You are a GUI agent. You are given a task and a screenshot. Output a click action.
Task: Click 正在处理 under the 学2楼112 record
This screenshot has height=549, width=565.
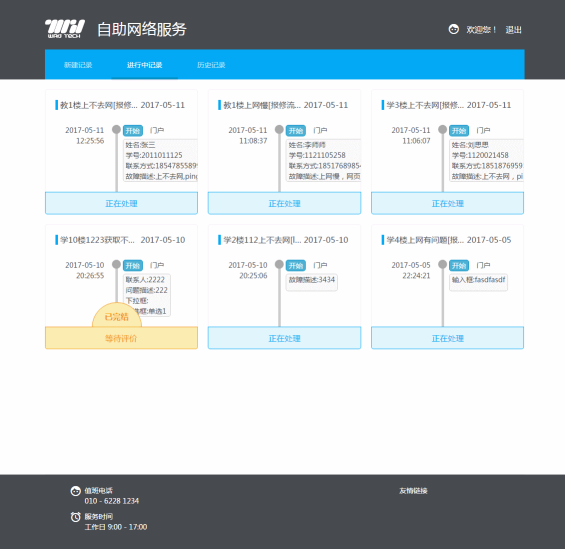point(284,338)
